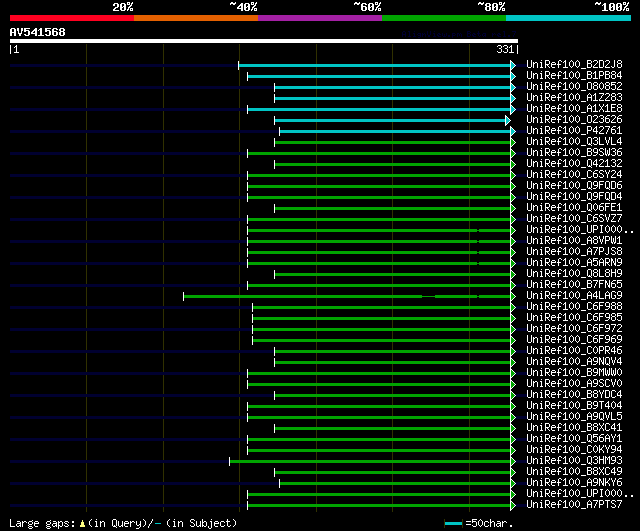640x531 pixels.
Task: Select the UniRef100_Q42132 label
Action: click(x=574, y=164)
